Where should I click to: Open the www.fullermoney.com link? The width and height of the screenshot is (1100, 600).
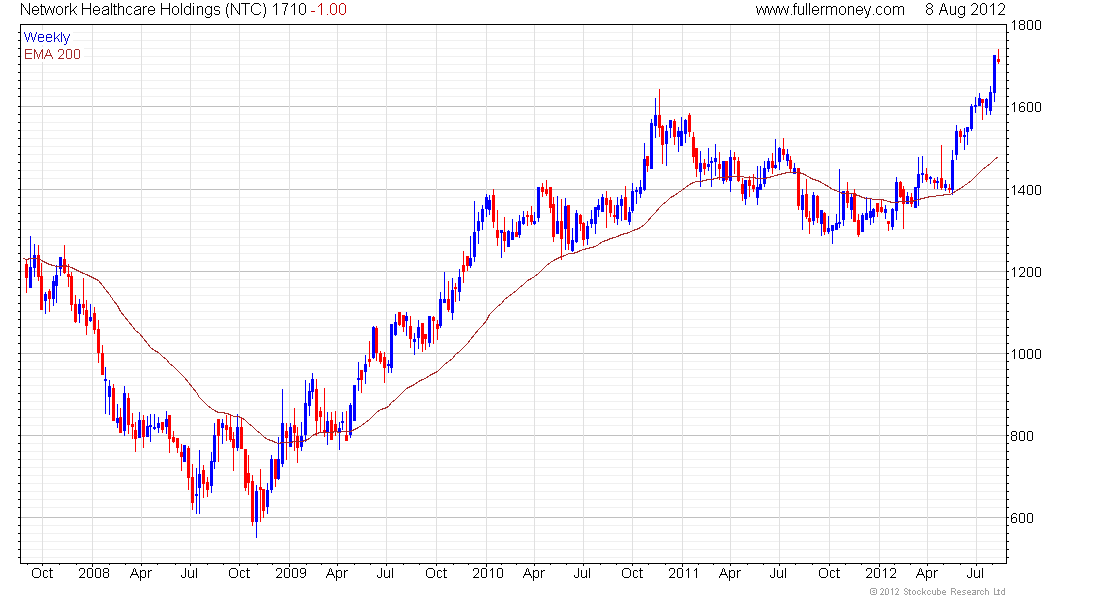click(829, 9)
